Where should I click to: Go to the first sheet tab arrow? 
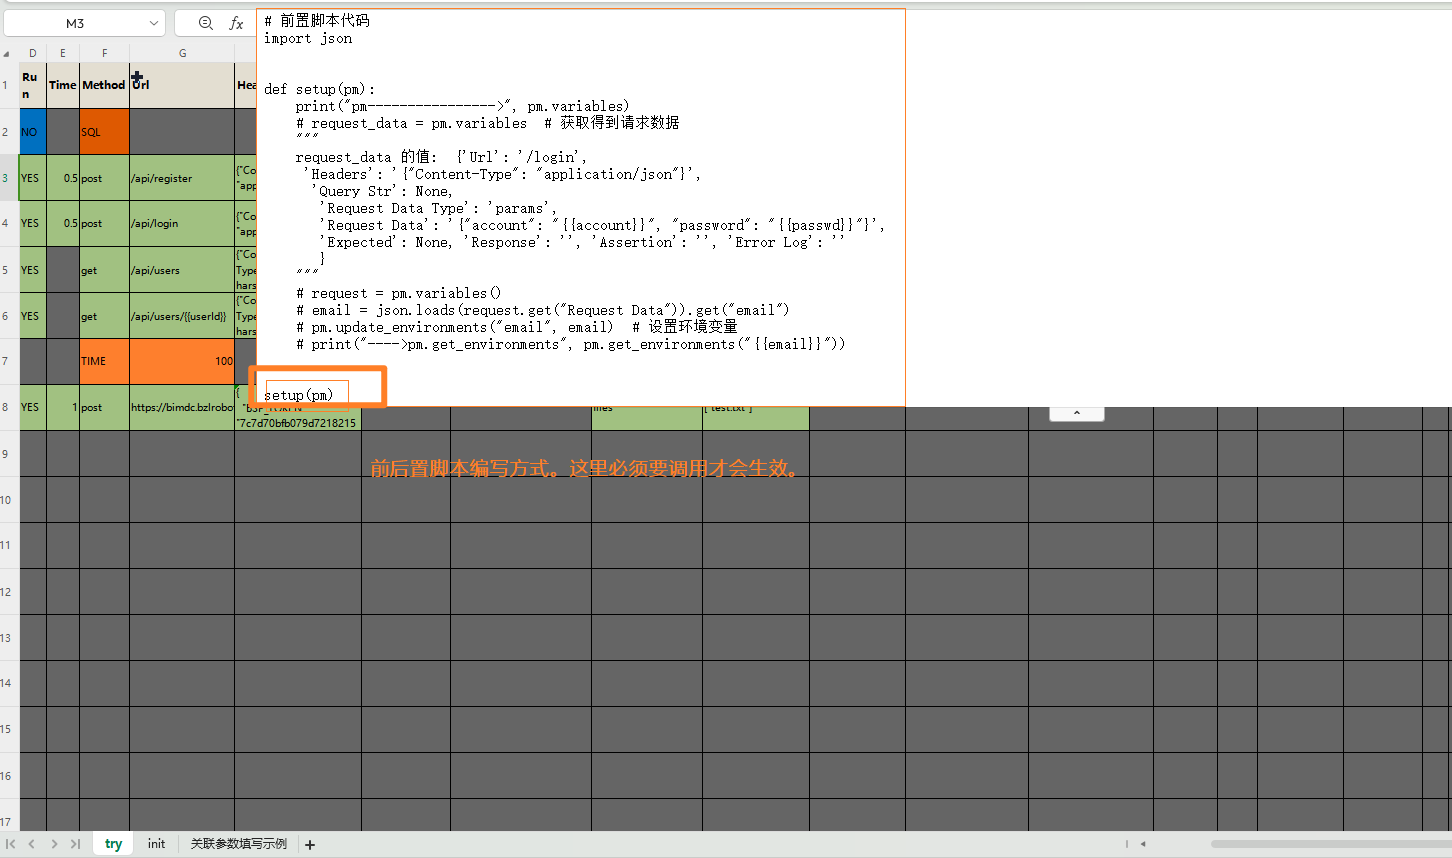[11, 844]
